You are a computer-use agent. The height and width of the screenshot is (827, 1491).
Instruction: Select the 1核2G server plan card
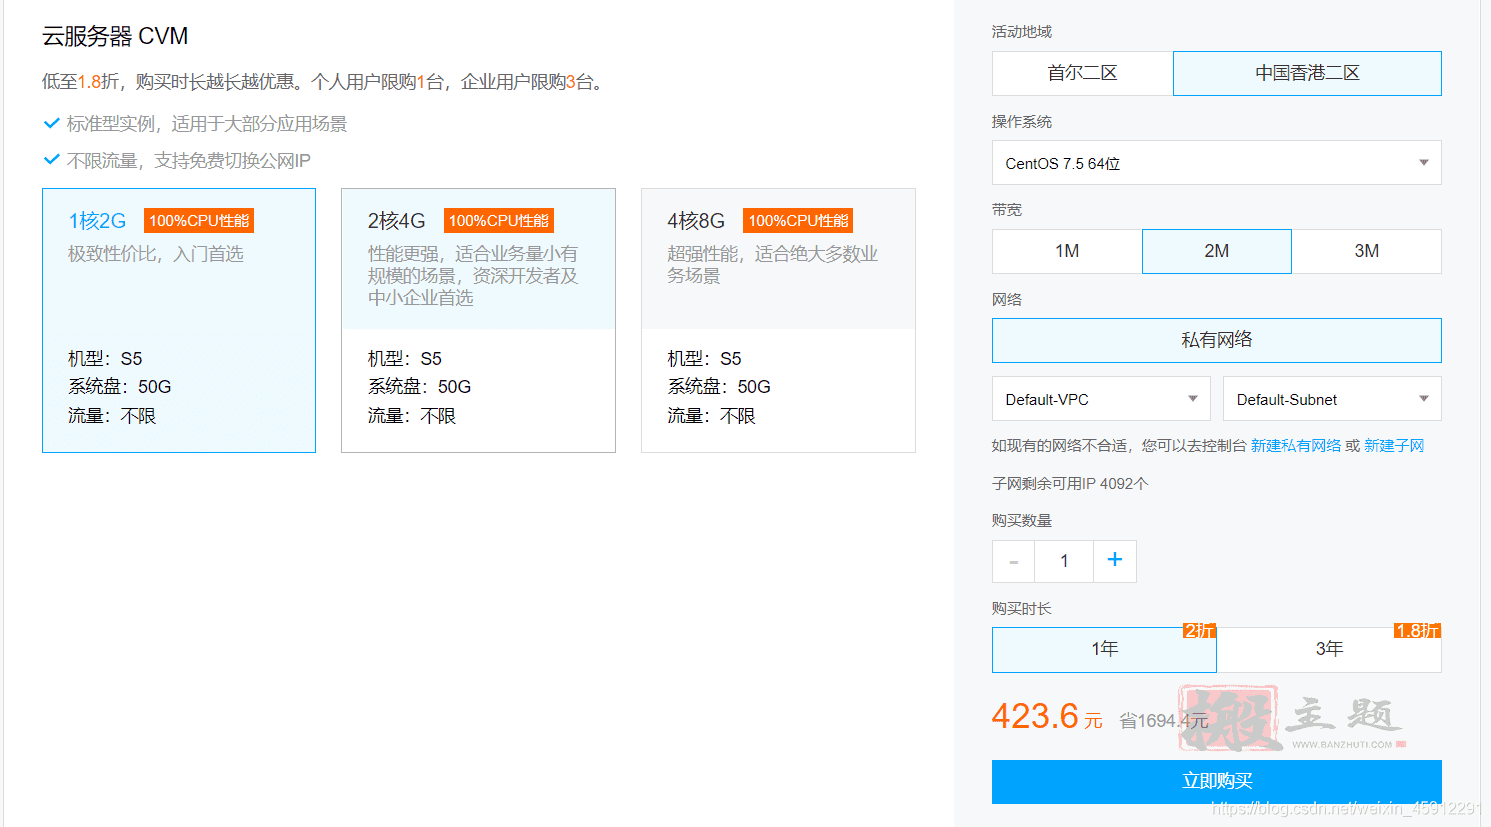click(x=179, y=320)
